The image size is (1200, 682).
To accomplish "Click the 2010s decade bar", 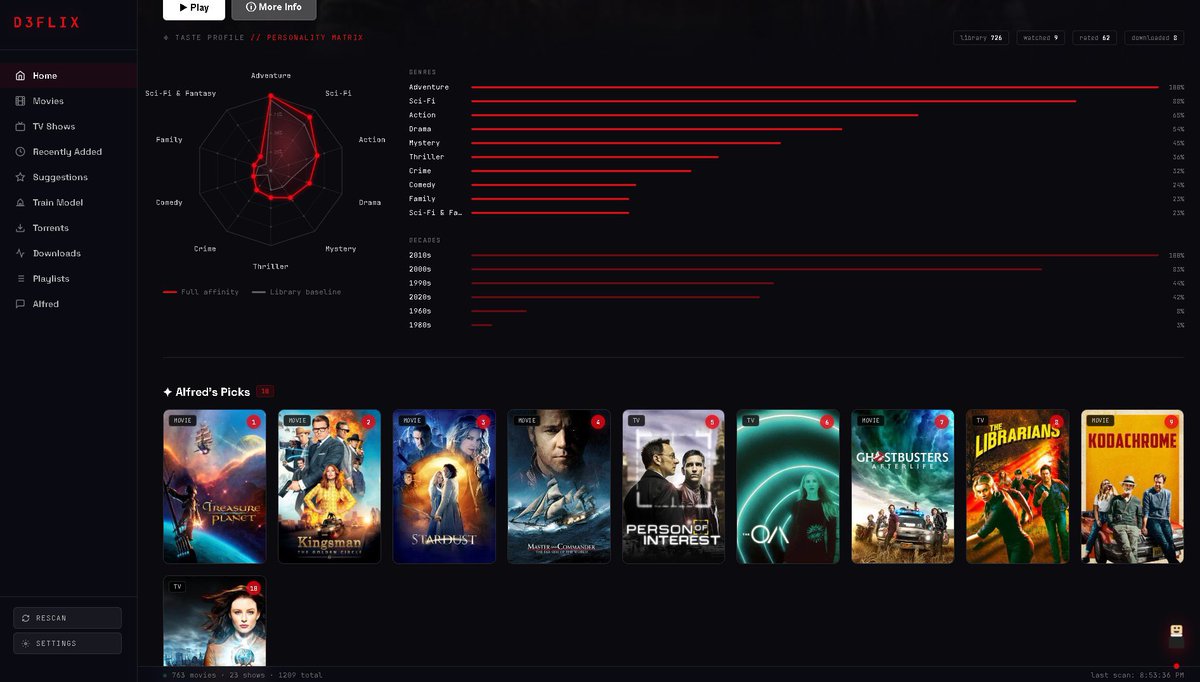I will (x=814, y=255).
